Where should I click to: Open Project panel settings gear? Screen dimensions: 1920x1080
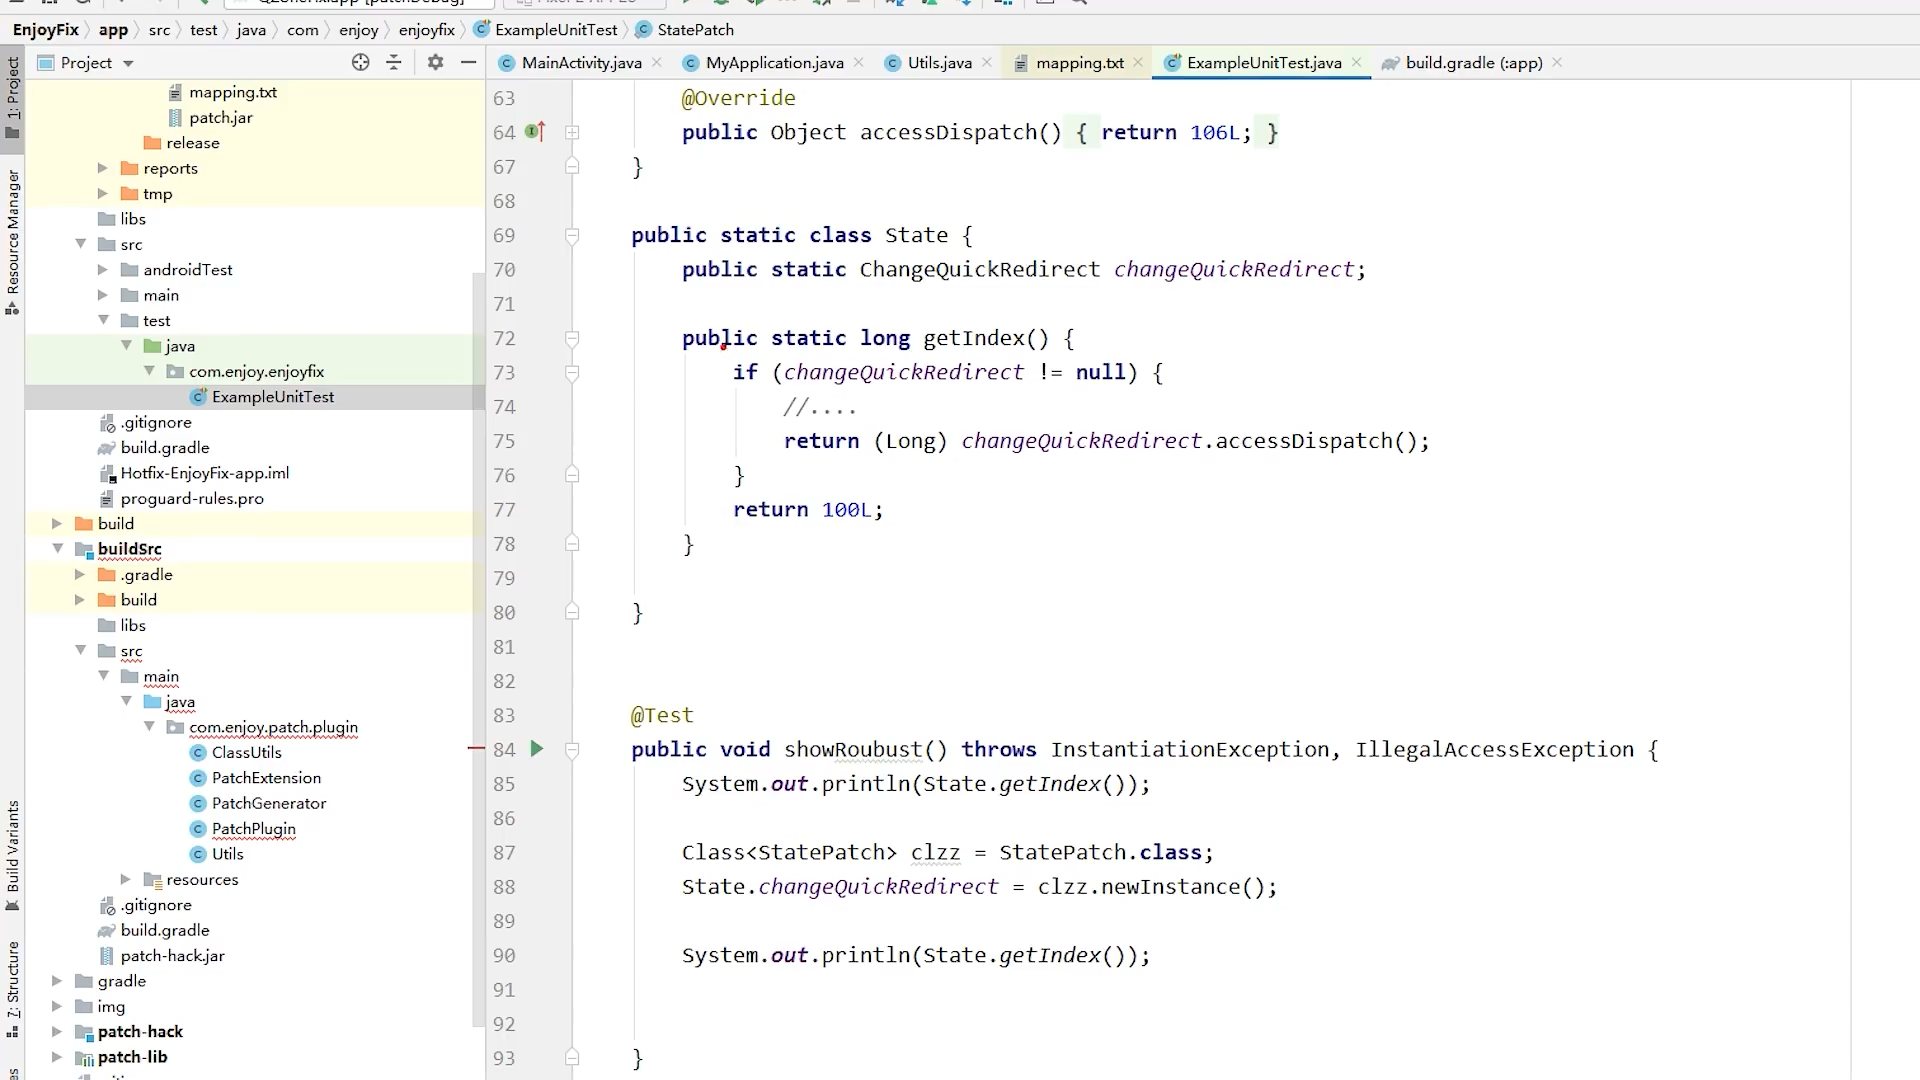click(435, 62)
